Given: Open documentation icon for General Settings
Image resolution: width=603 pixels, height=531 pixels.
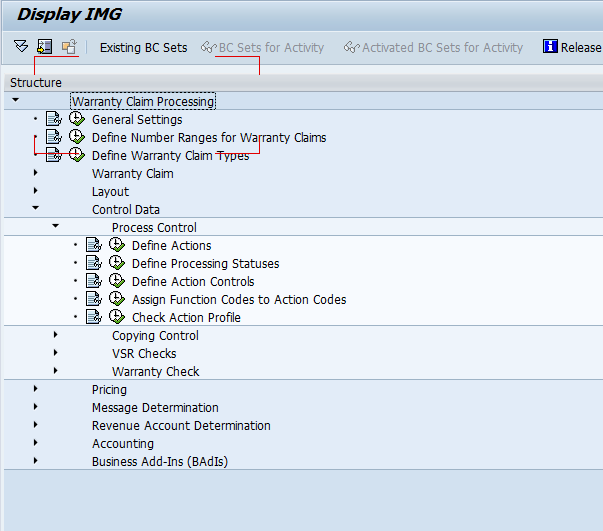Looking at the screenshot, I should (54, 119).
